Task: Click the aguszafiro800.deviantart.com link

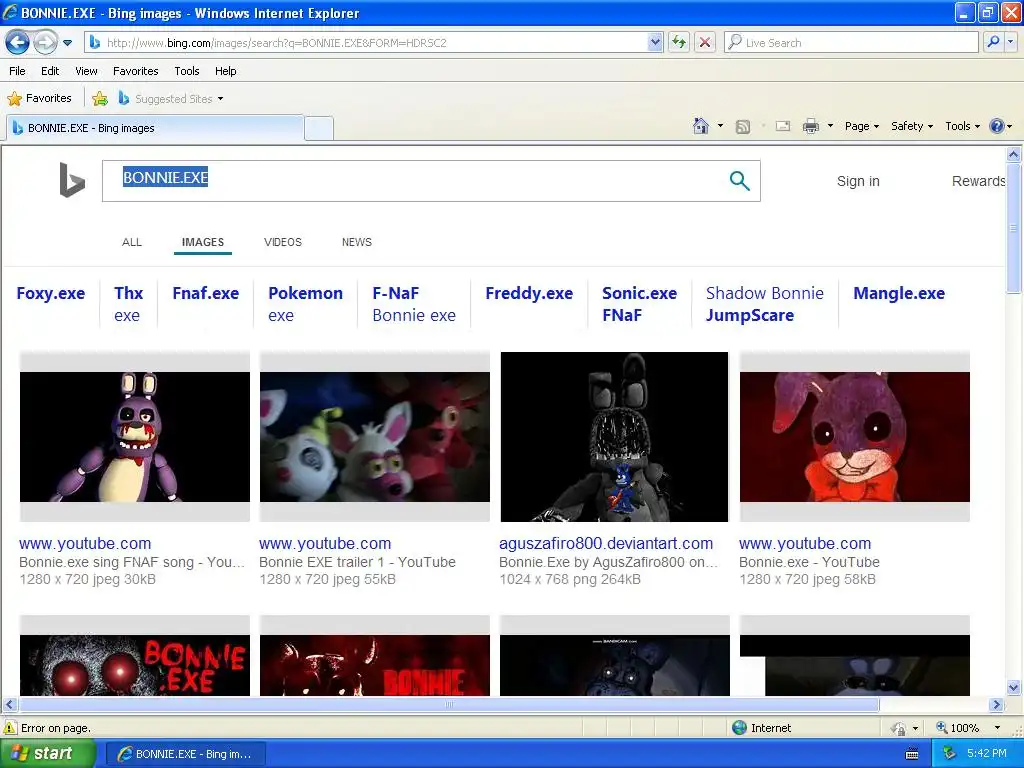Action: [x=606, y=543]
